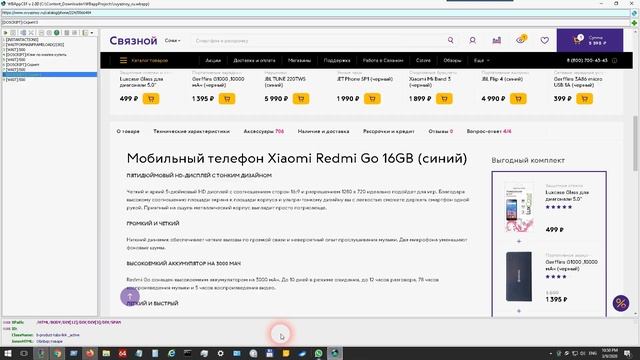
Task: Open the product comparison chart icon
Action: [x=496, y=40]
